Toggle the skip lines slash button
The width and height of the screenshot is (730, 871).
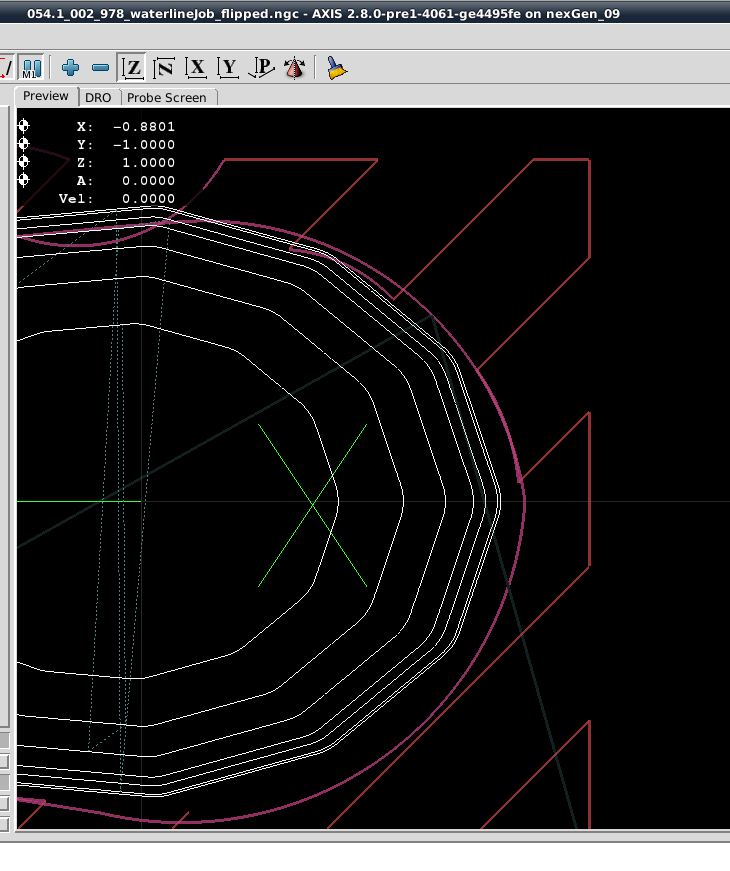click(x=5, y=68)
